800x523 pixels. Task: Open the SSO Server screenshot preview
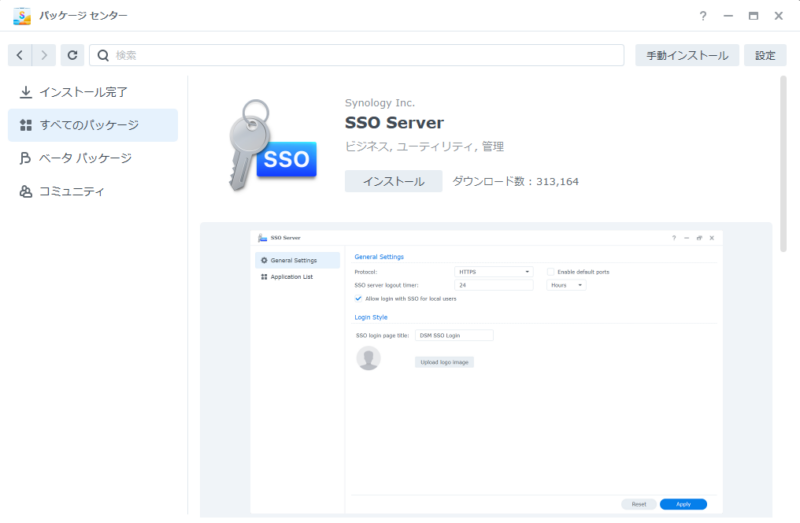(x=486, y=371)
